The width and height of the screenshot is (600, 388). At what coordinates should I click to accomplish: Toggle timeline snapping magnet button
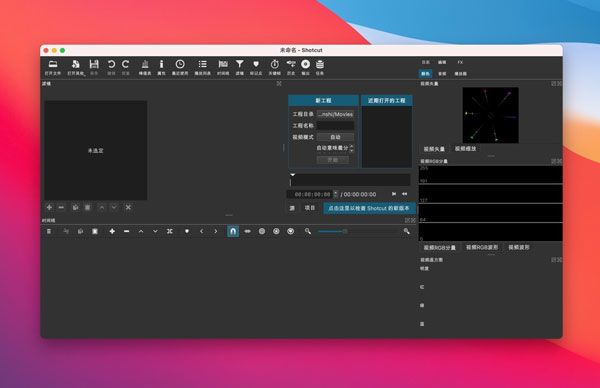point(233,231)
